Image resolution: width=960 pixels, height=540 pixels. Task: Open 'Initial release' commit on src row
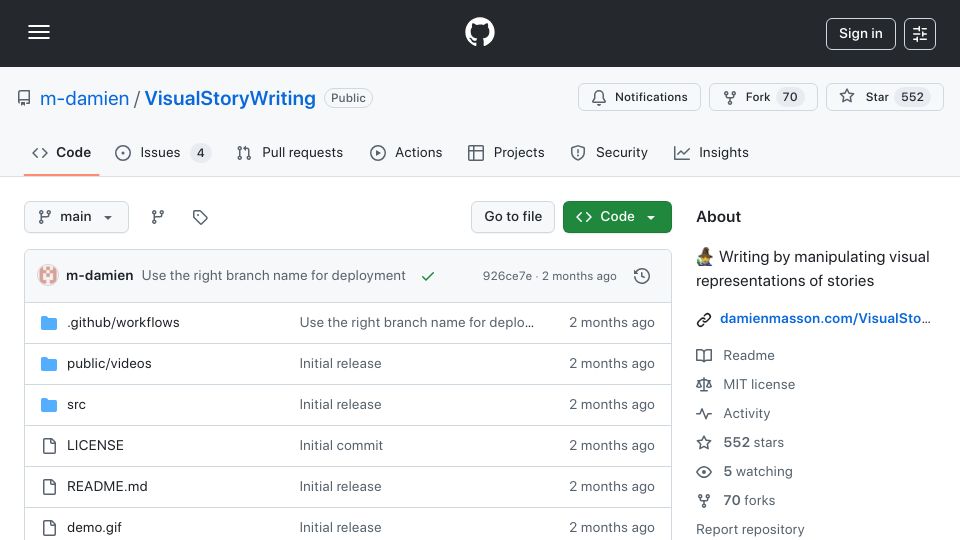(x=340, y=405)
